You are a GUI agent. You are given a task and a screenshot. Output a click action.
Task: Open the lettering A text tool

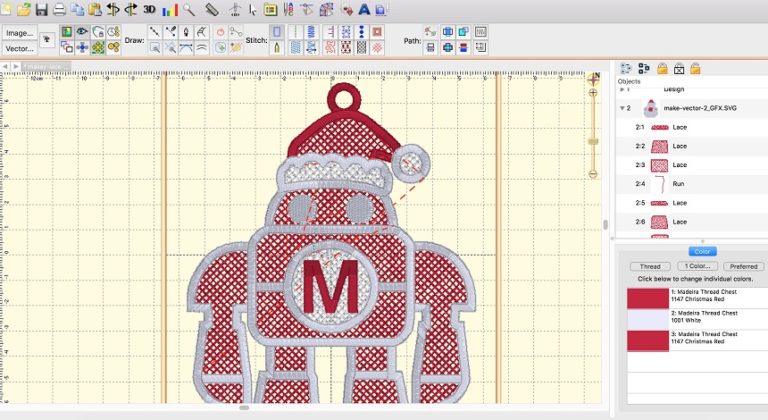pyautogui.click(x=365, y=9)
